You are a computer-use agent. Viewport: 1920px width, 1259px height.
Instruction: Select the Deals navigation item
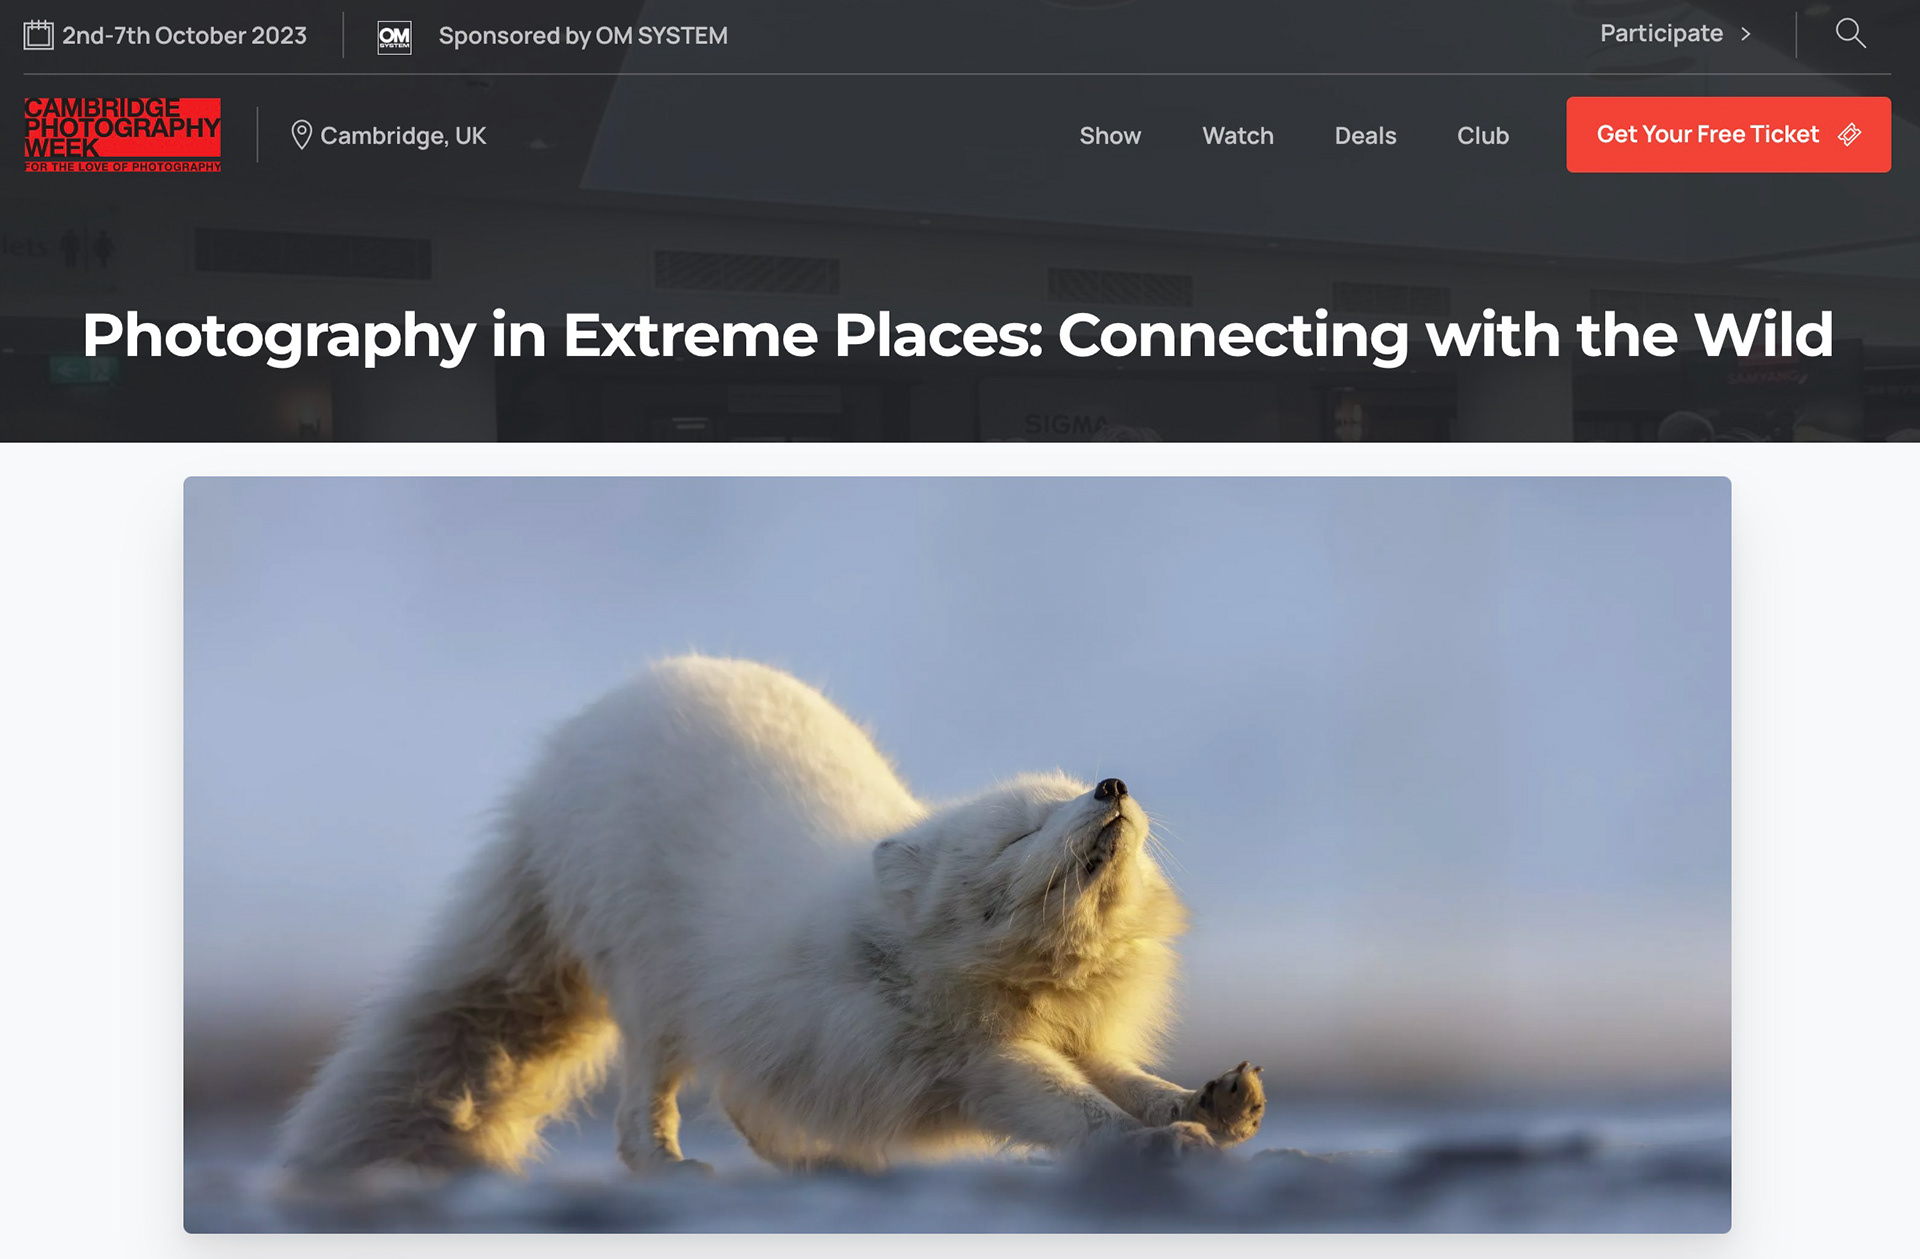point(1365,135)
